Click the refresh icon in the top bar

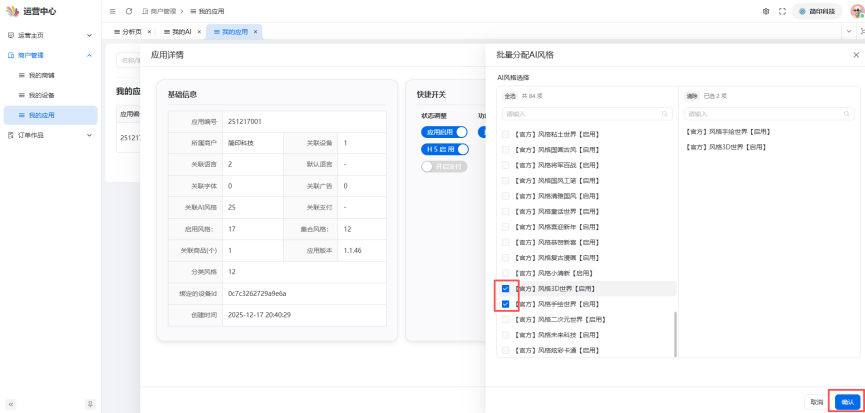click(129, 11)
